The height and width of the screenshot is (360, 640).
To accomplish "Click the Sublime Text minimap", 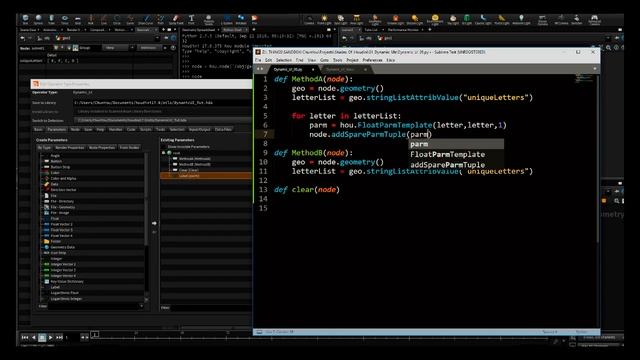I will 584,78.
